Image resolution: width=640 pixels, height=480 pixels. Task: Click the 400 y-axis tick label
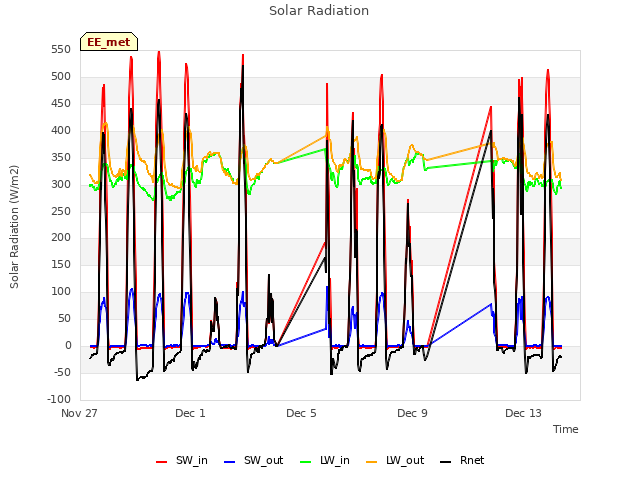(x=61, y=131)
